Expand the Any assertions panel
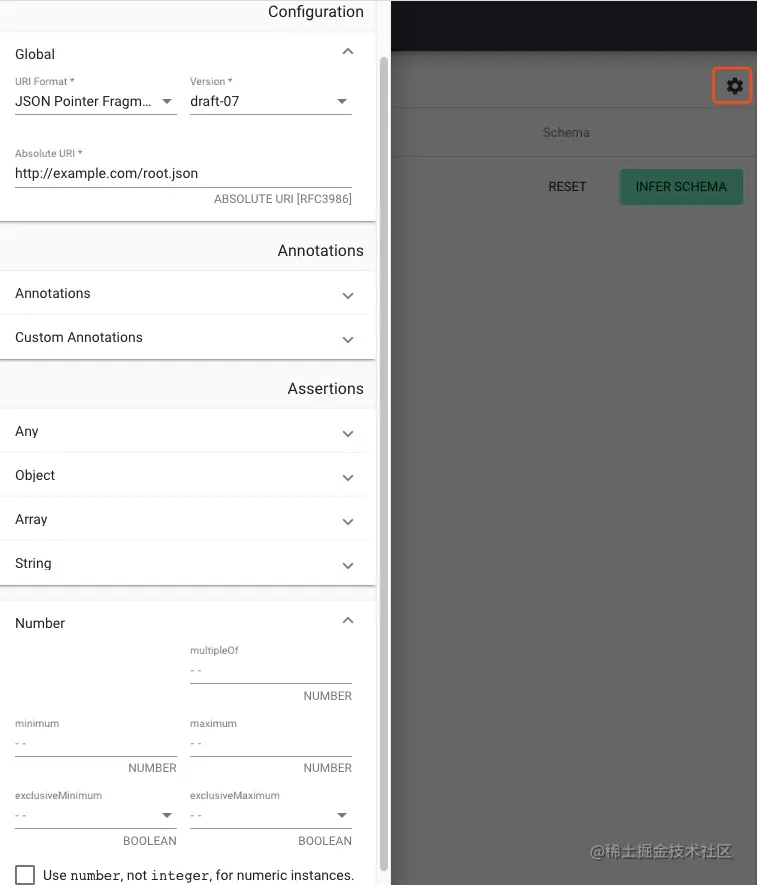The image size is (757, 885). (185, 432)
